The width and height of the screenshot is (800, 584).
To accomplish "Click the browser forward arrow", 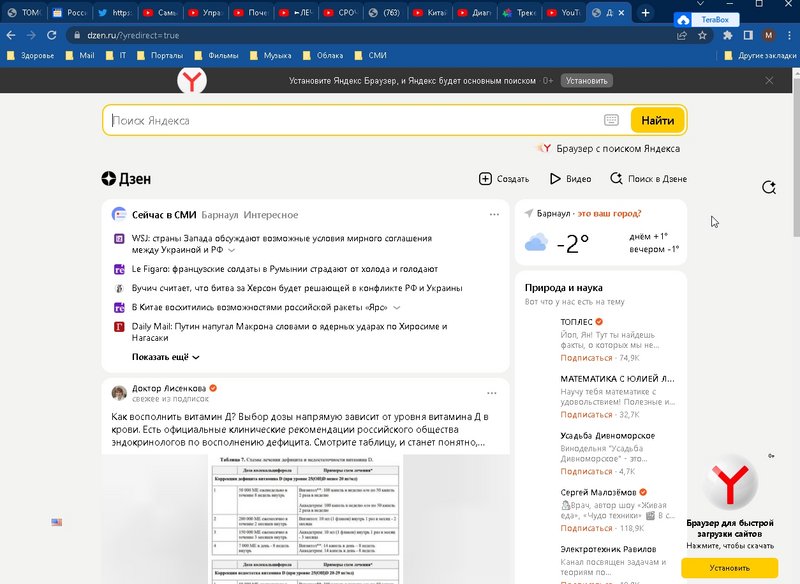I will click(x=31, y=35).
